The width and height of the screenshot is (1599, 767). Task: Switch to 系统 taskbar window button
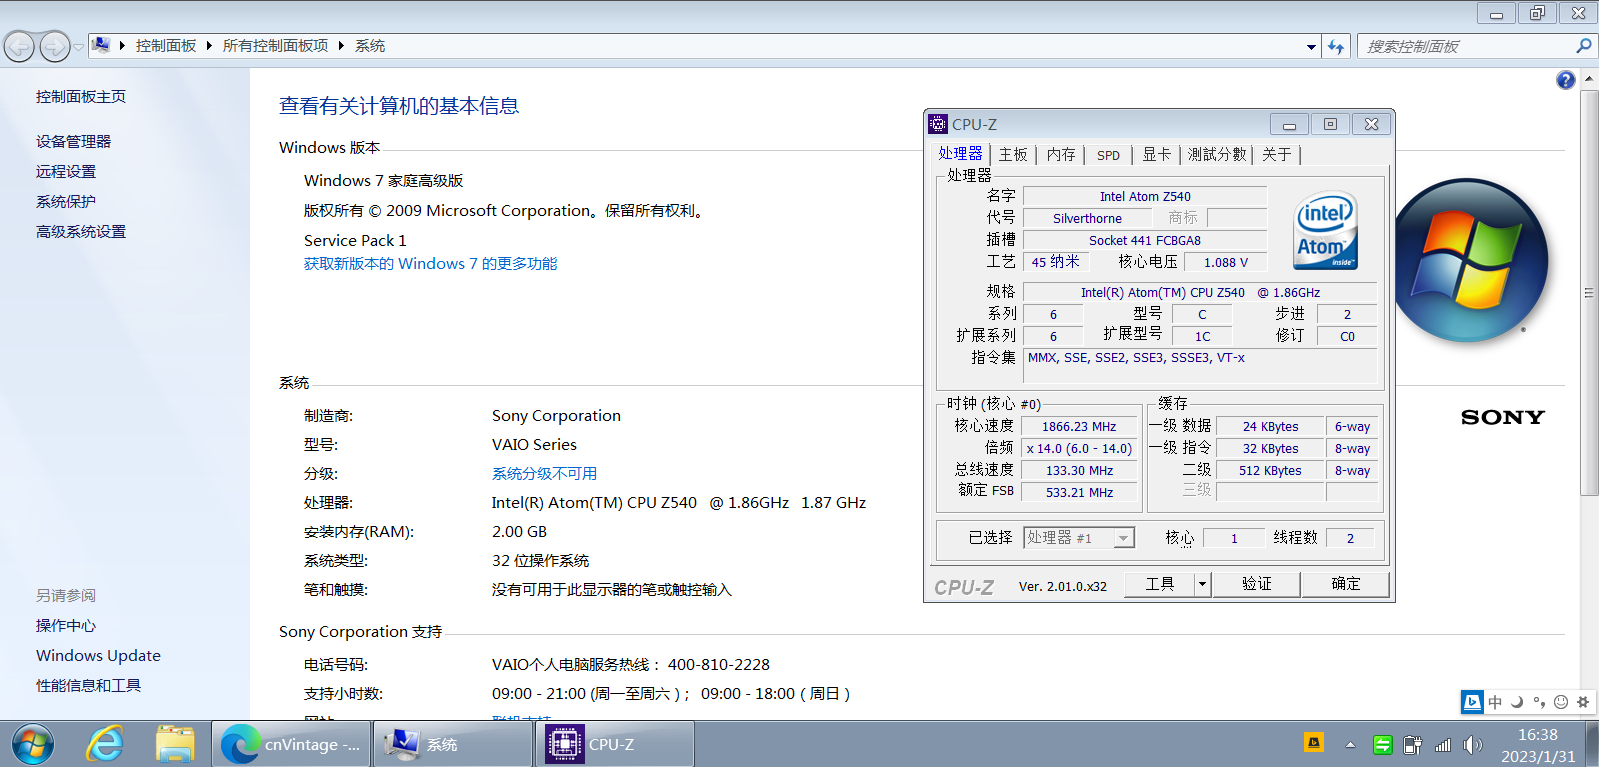point(453,744)
